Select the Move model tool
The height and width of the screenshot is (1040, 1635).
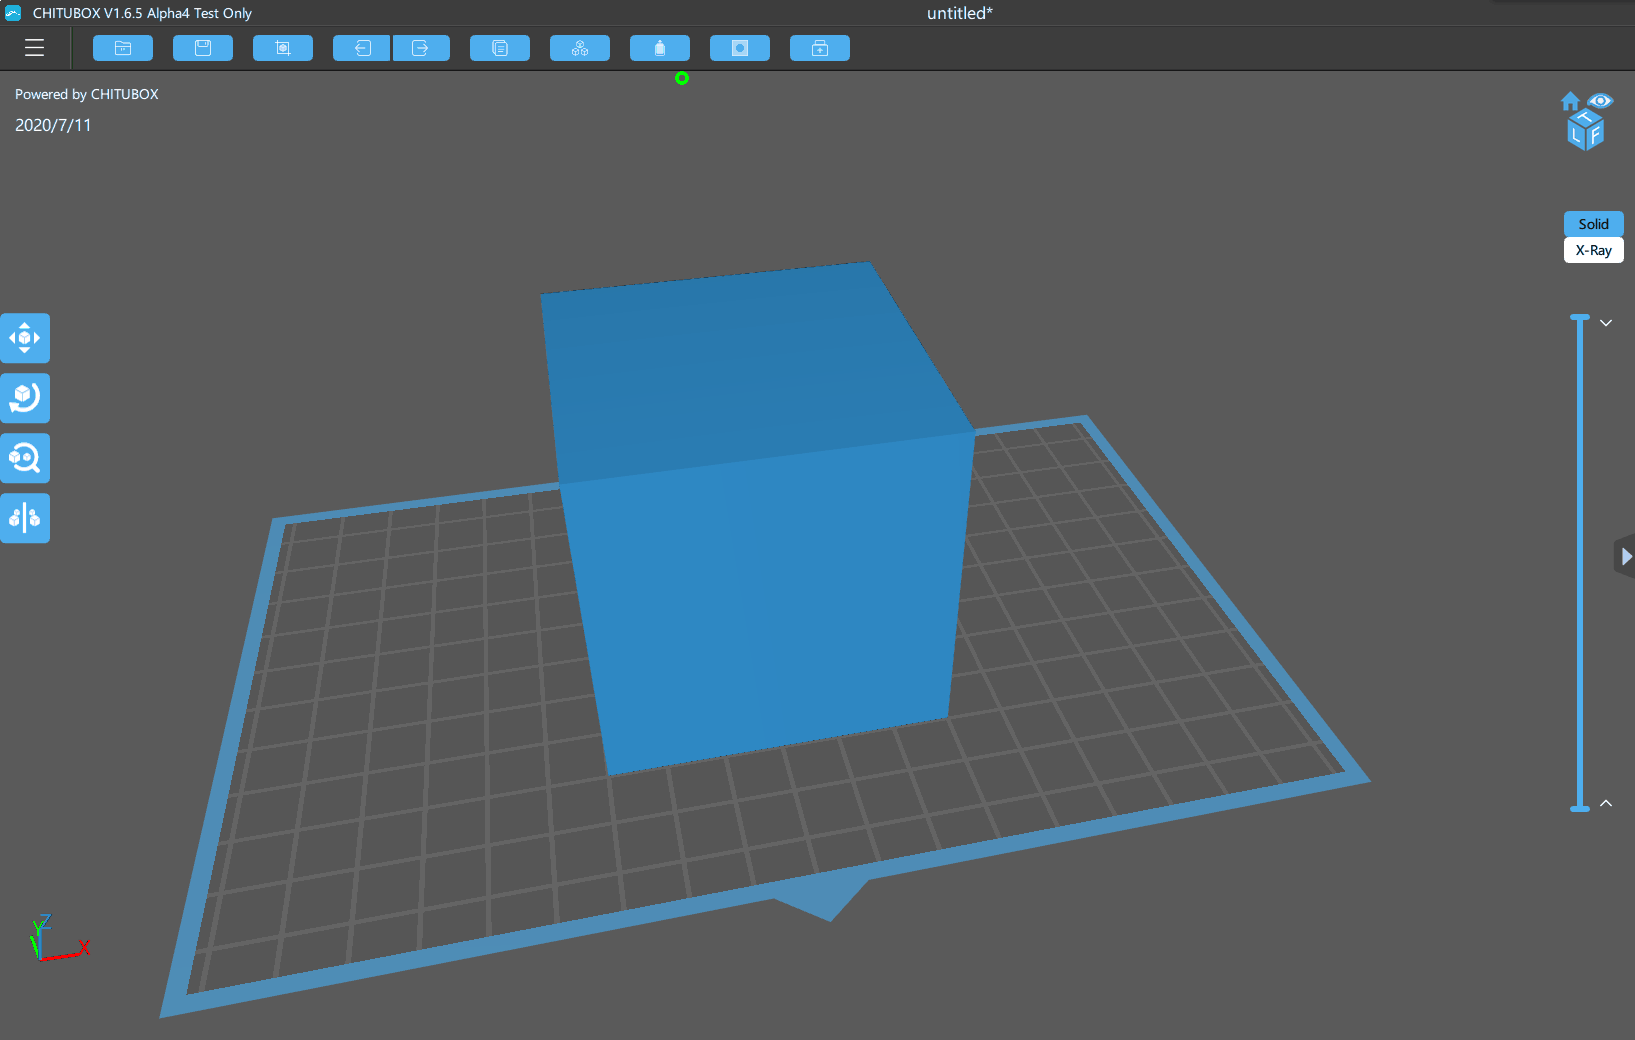tap(25, 338)
